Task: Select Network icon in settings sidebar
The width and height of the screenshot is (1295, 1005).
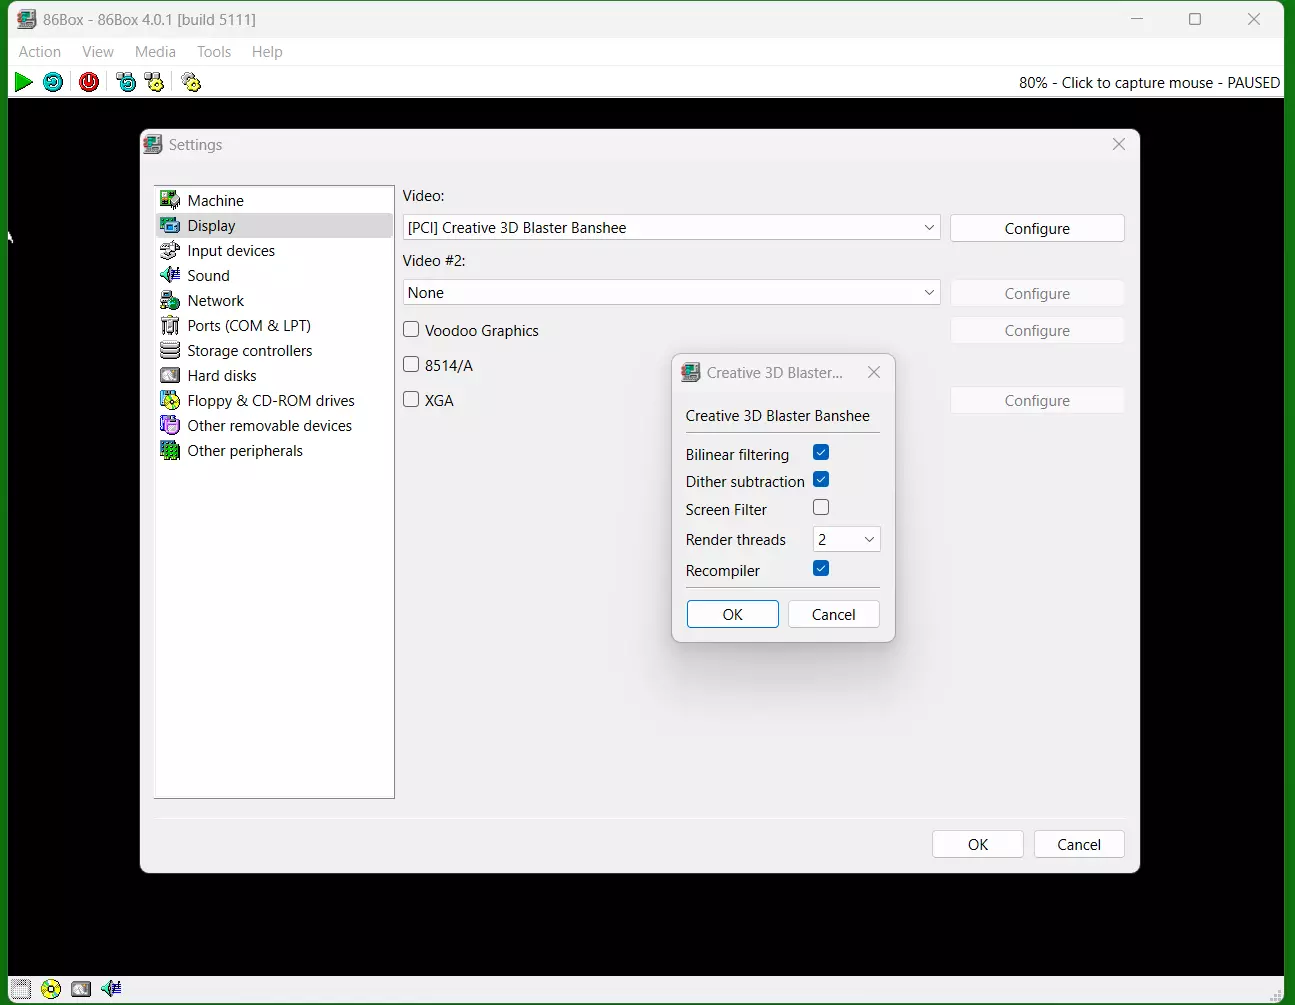Action: pos(170,300)
